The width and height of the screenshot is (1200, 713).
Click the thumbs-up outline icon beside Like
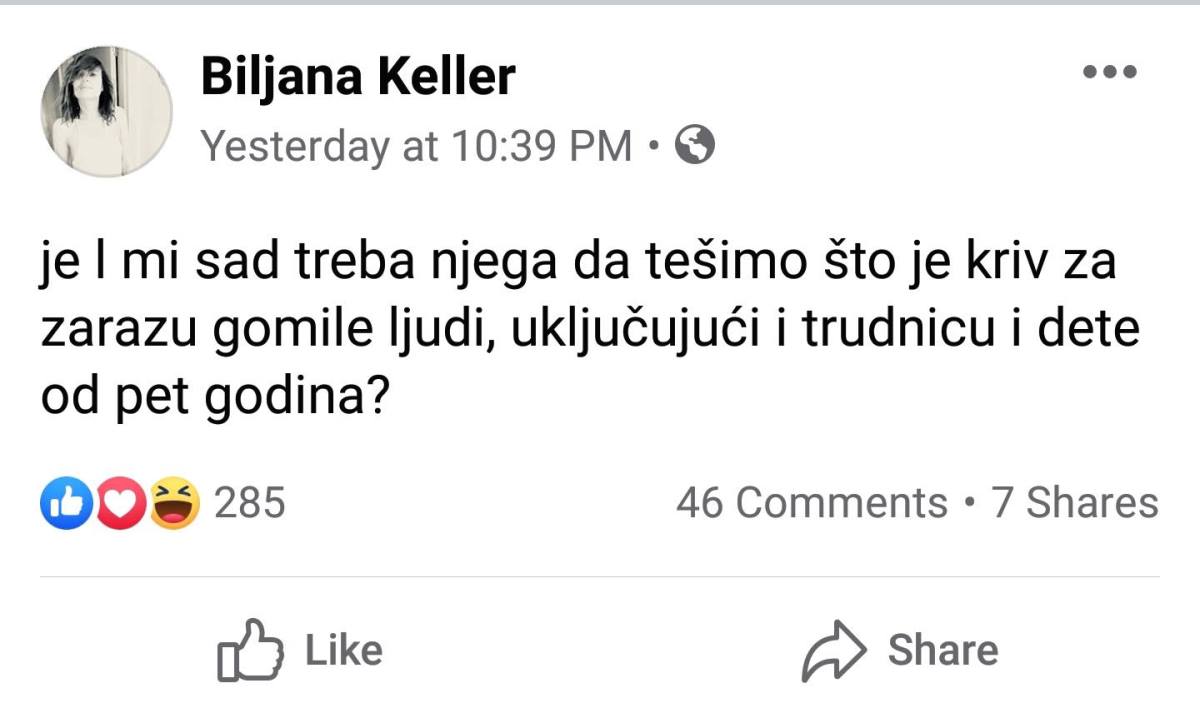pos(247,650)
